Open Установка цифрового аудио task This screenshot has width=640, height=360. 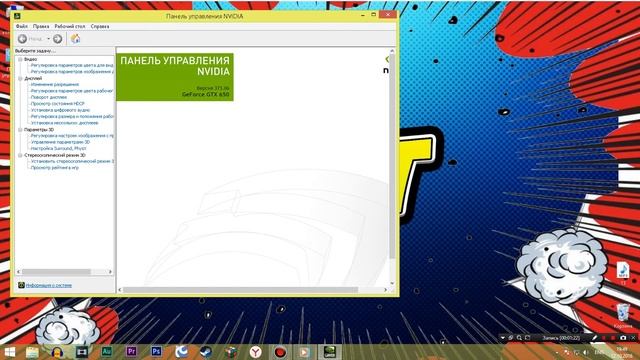(x=60, y=110)
